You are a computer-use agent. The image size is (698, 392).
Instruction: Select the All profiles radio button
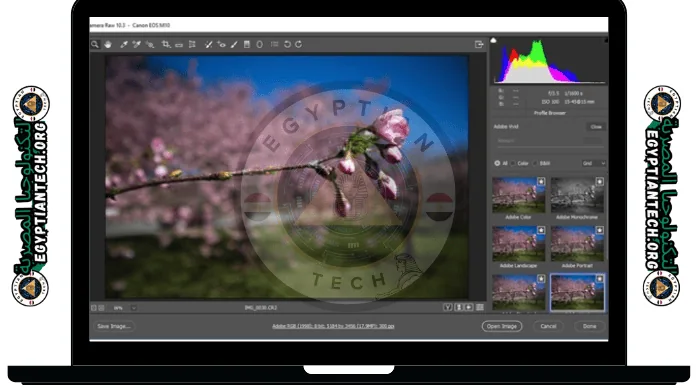(497, 163)
